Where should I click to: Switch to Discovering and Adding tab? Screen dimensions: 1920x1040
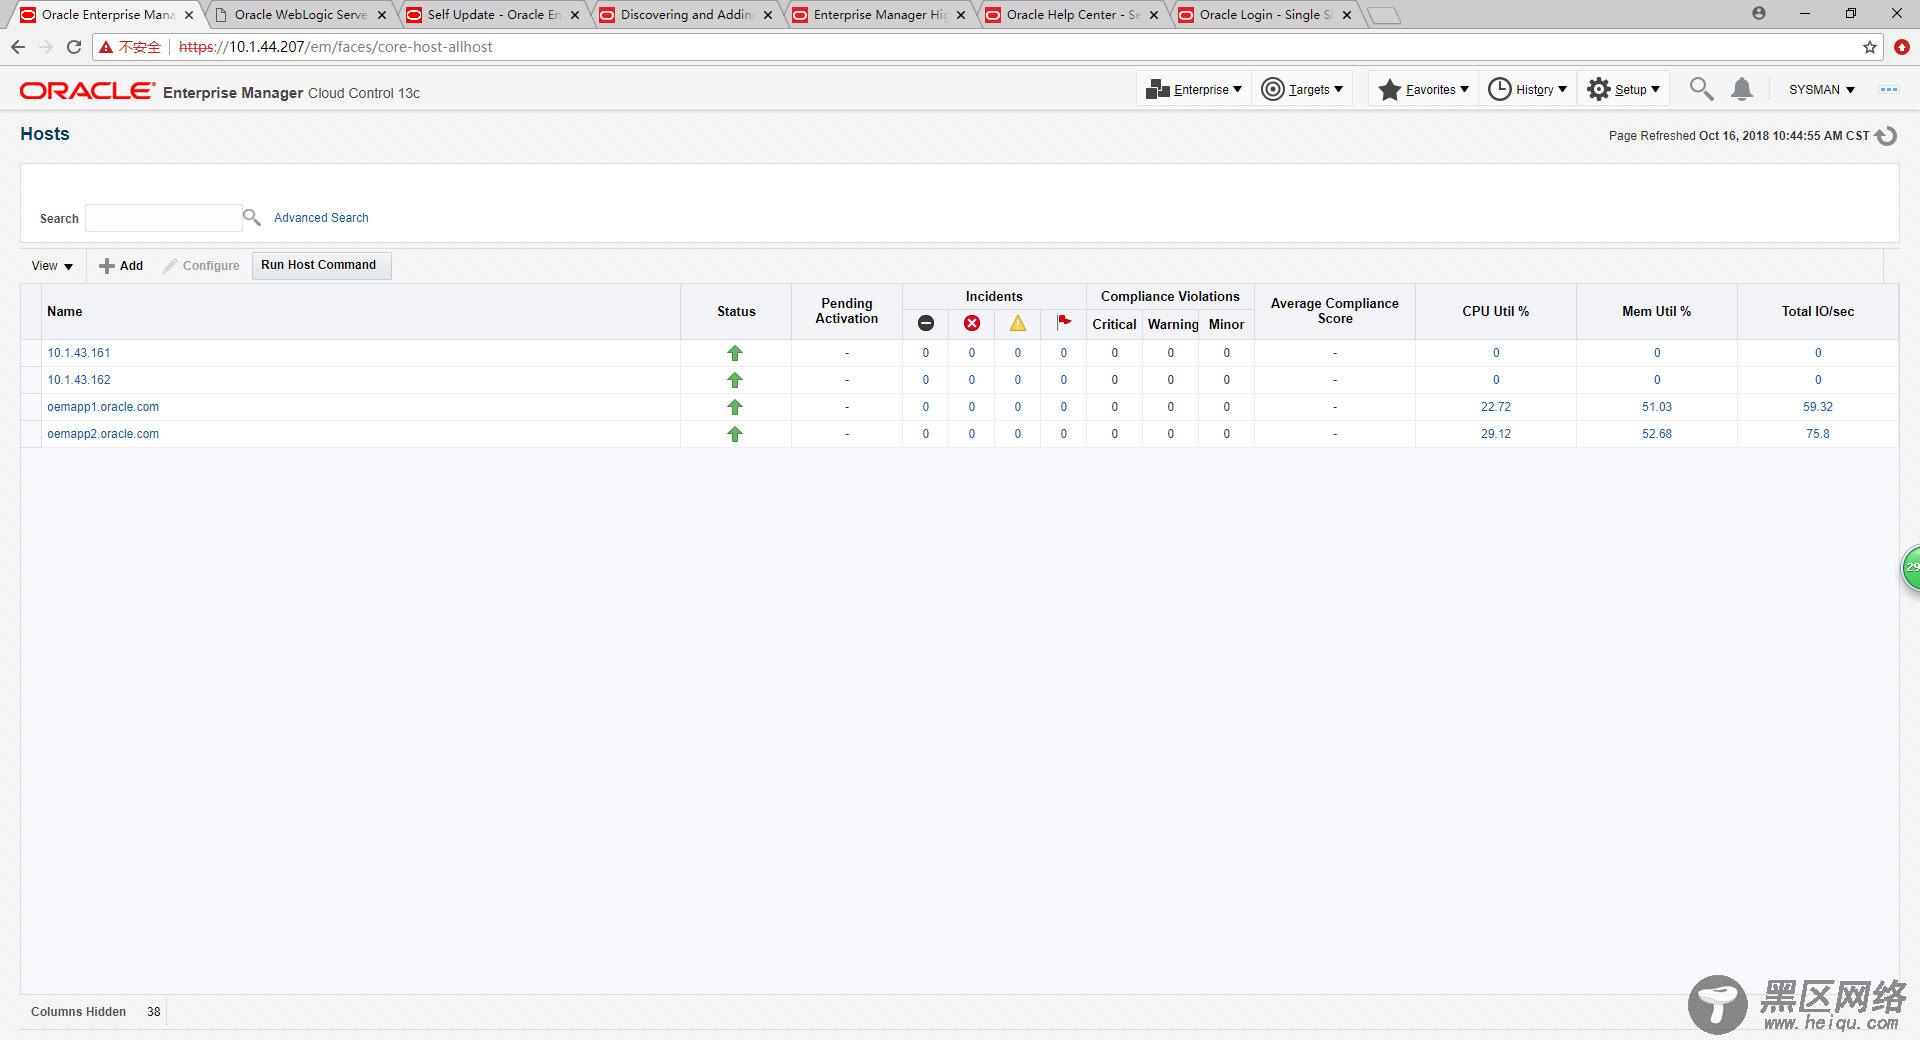coord(686,14)
